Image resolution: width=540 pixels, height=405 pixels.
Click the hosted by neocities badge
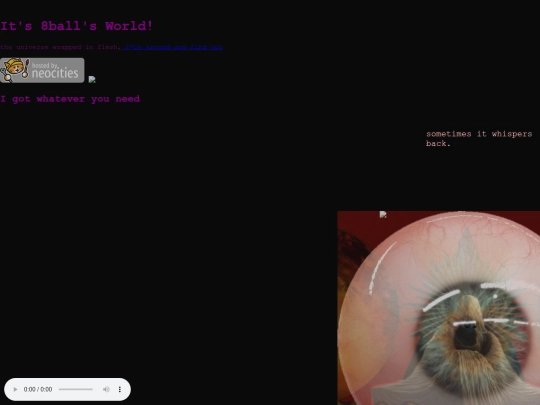click(x=42, y=70)
